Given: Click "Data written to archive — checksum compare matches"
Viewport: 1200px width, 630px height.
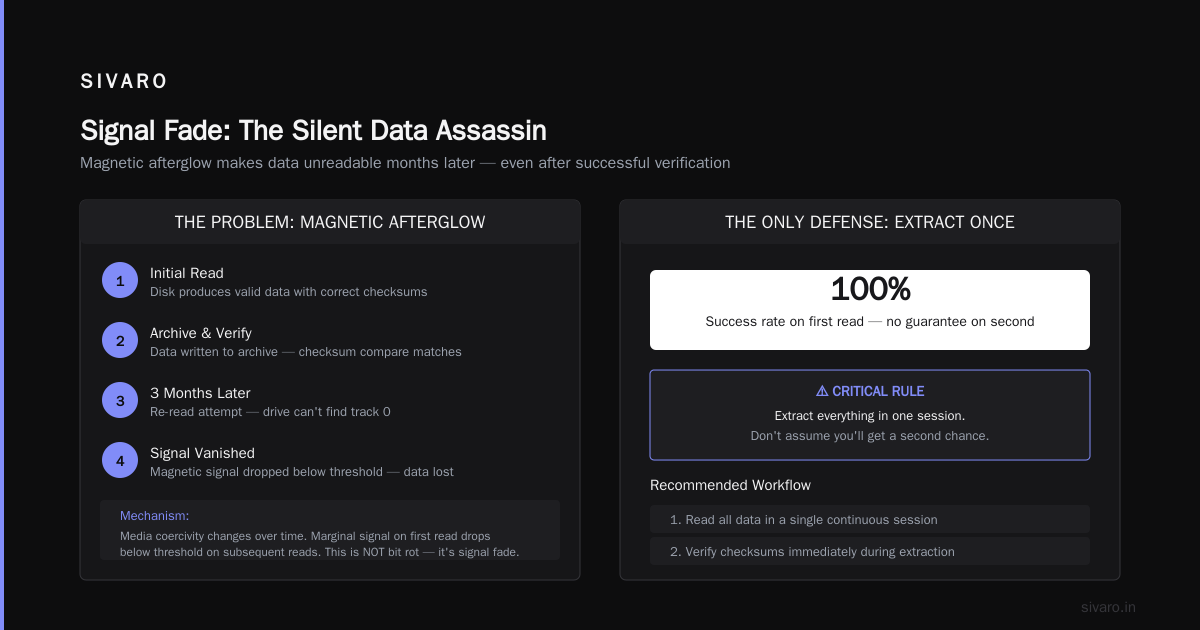Looking at the screenshot, I should tap(306, 352).
